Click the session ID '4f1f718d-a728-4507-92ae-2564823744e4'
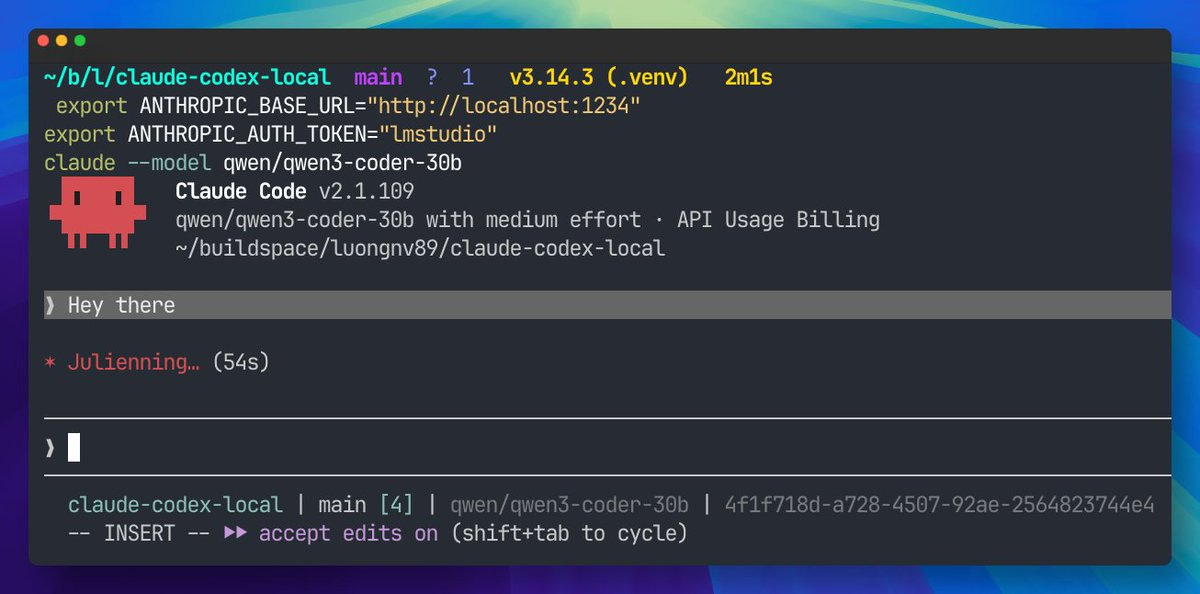Image resolution: width=1200 pixels, height=594 pixels. (940, 504)
